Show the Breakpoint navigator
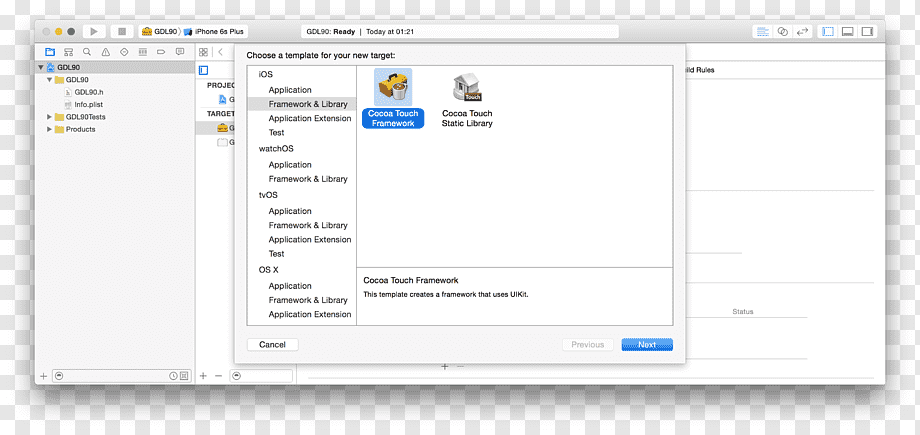 161,52
